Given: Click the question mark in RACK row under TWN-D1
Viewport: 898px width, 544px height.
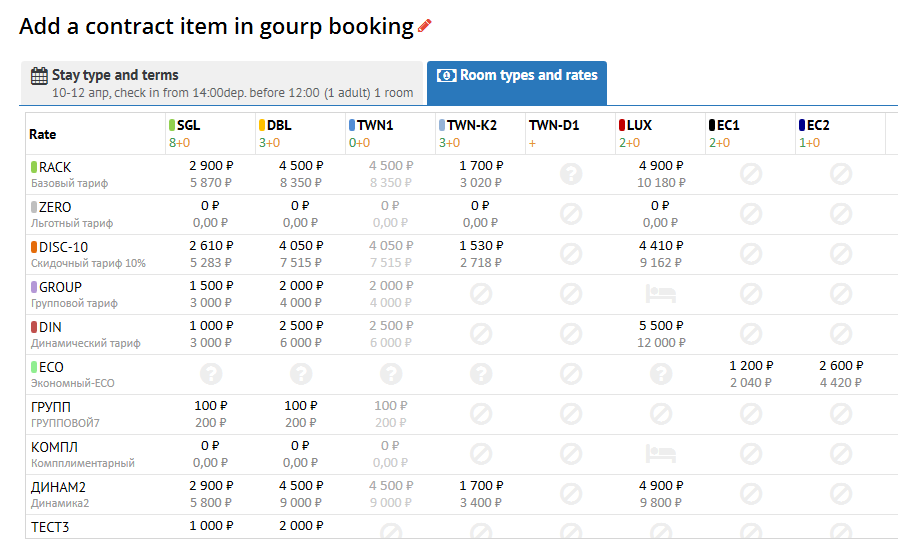Looking at the screenshot, I should 571,174.
